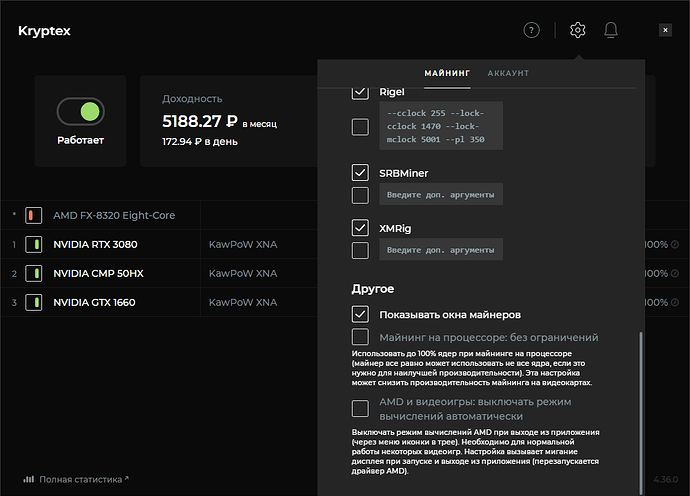Click KawPoW XNA in CMP 50HX row
The height and width of the screenshot is (496, 690).
pyautogui.click(x=243, y=273)
